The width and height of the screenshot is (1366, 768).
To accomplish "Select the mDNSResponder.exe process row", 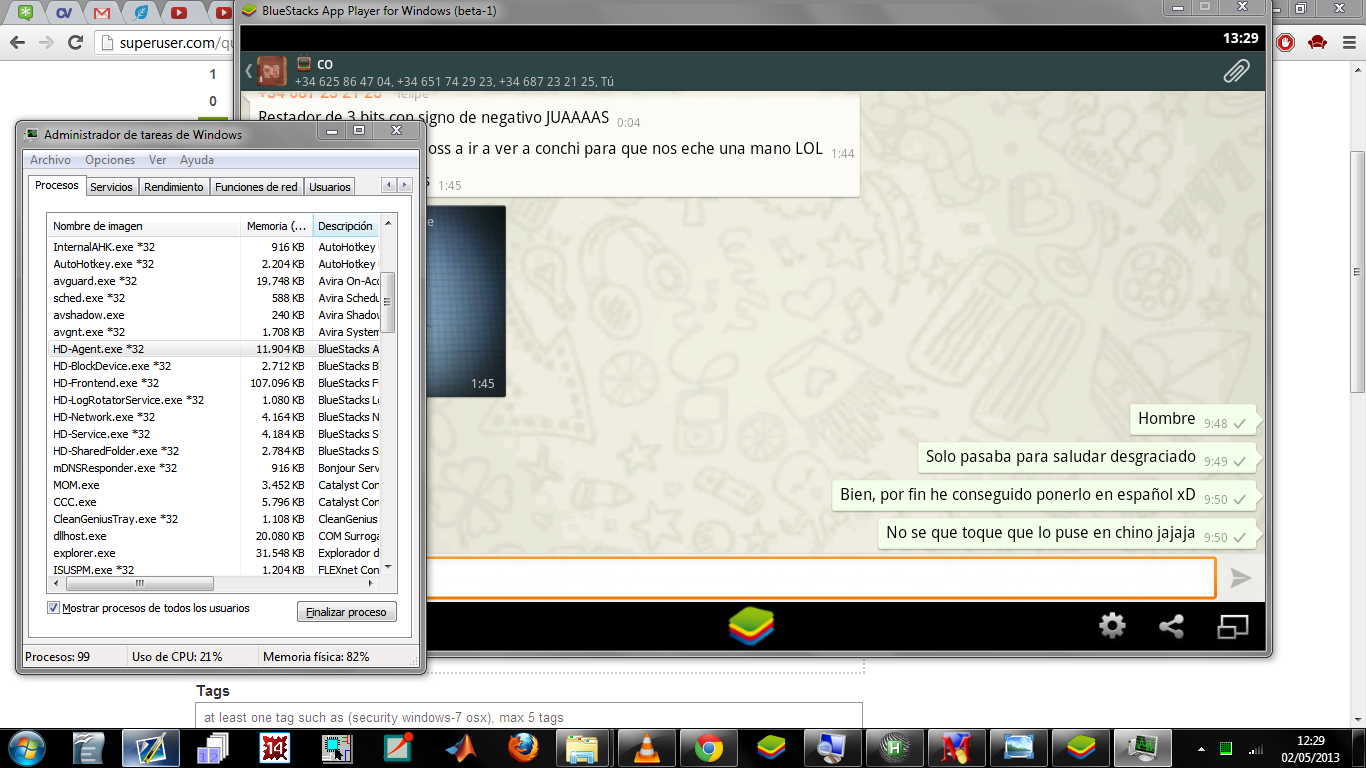I will 214,468.
